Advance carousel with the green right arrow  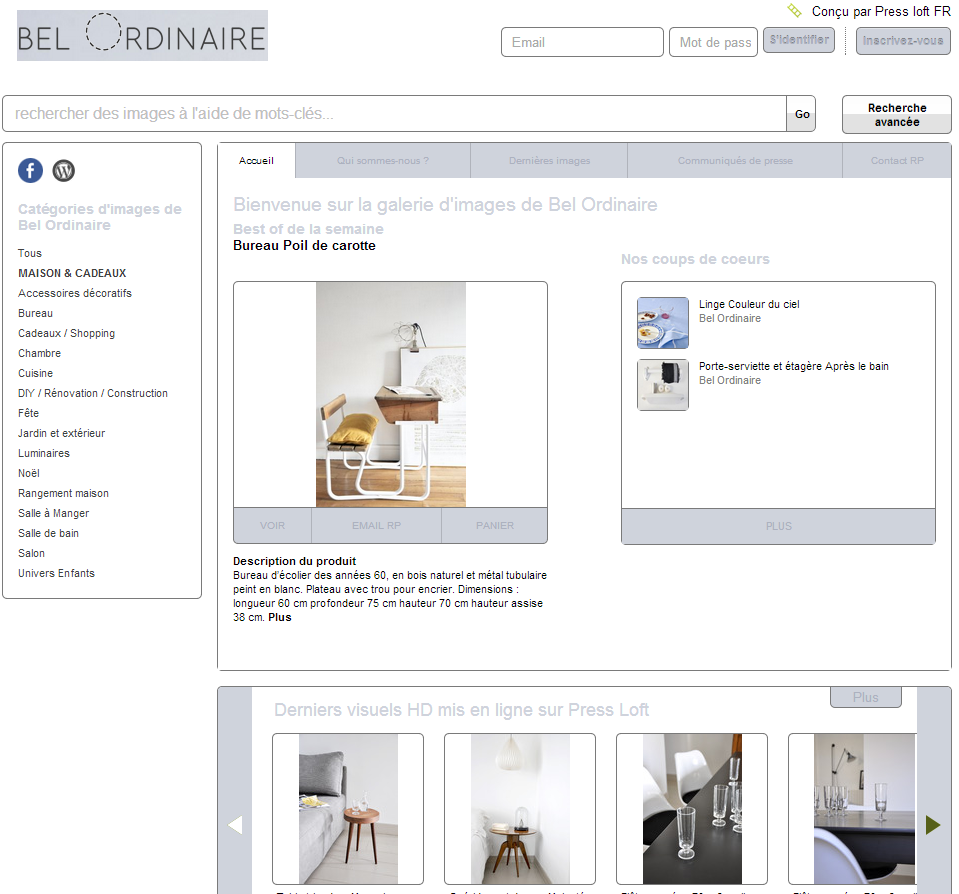click(x=933, y=825)
